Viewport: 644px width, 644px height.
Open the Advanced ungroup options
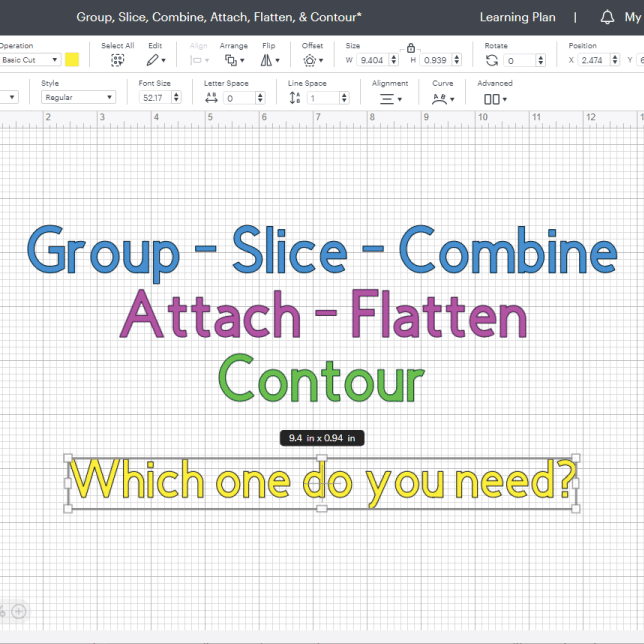[x=495, y=99]
